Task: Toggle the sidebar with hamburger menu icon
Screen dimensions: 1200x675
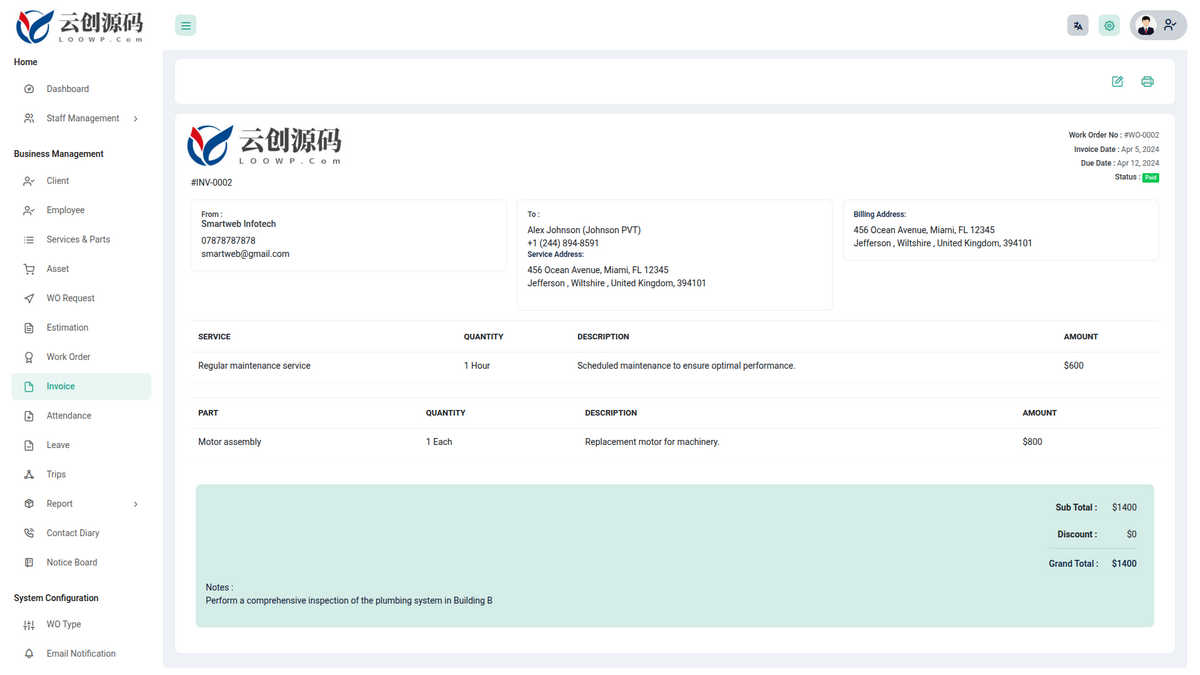Action: click(186, 26)
